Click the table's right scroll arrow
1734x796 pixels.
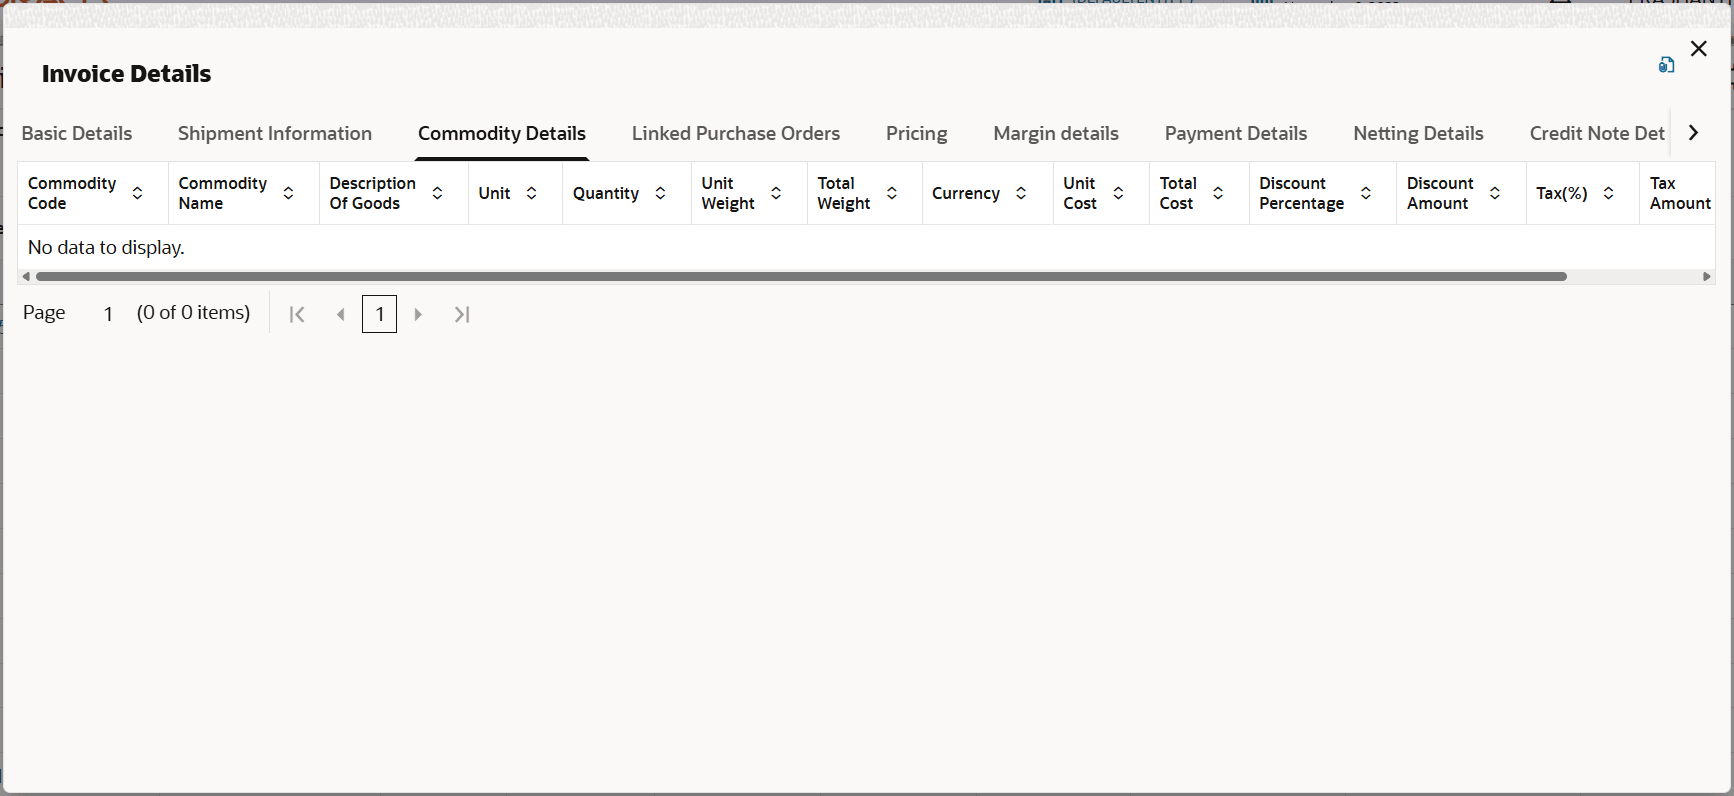[1707, 277]
